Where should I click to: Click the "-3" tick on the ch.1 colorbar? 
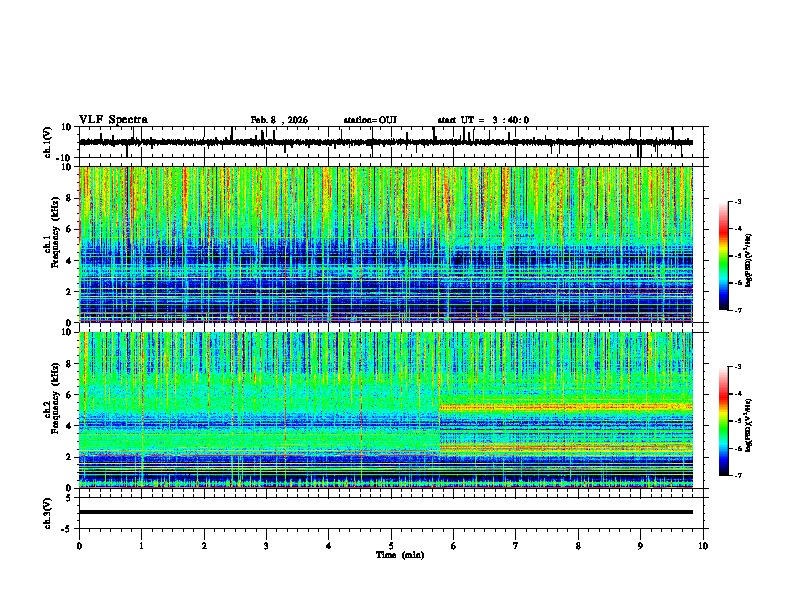coord(738,202)
